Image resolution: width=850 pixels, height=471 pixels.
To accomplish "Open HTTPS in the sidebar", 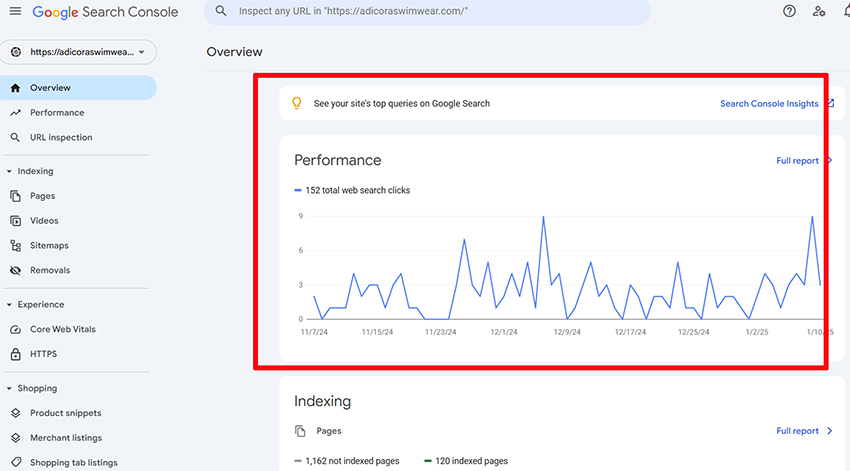I will point(43,354).
